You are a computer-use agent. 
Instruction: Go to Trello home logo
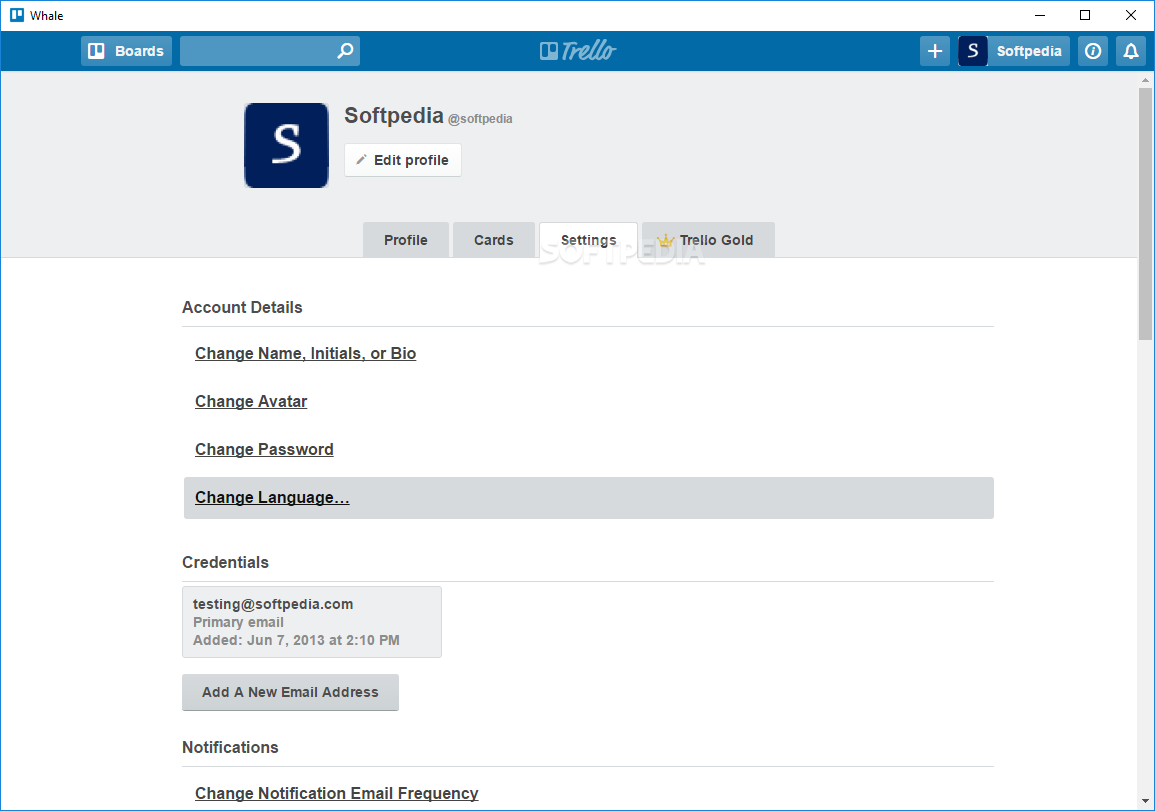[x=578, y=51]
